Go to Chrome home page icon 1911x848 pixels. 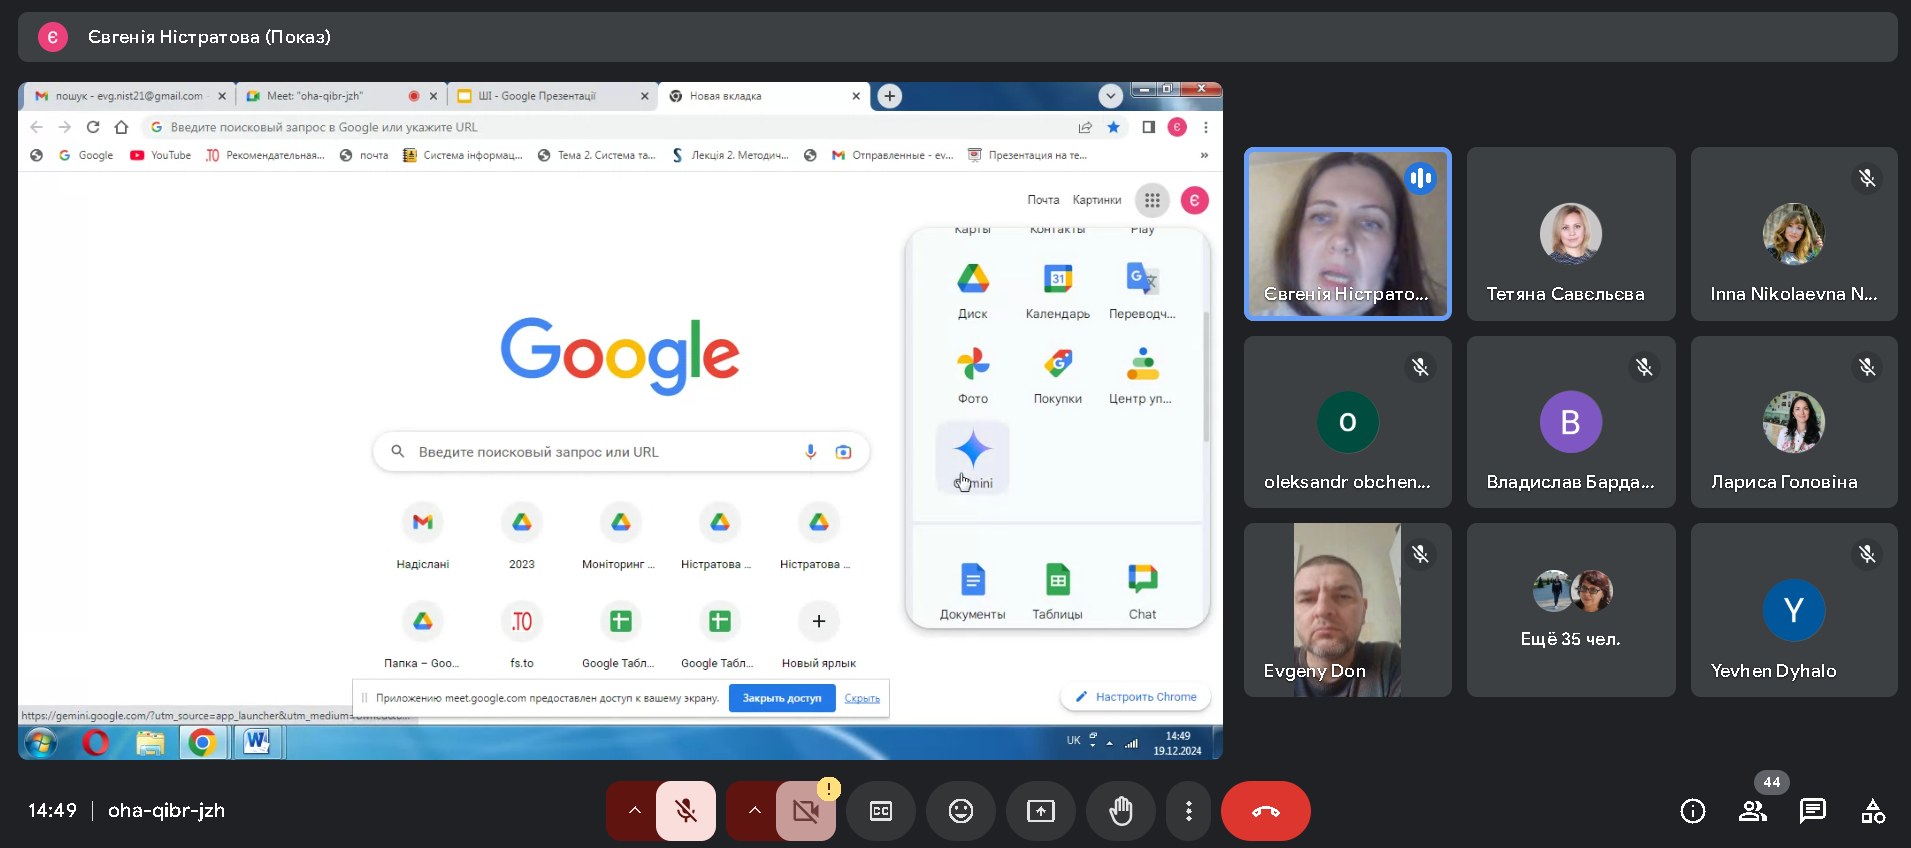[121, 127]
